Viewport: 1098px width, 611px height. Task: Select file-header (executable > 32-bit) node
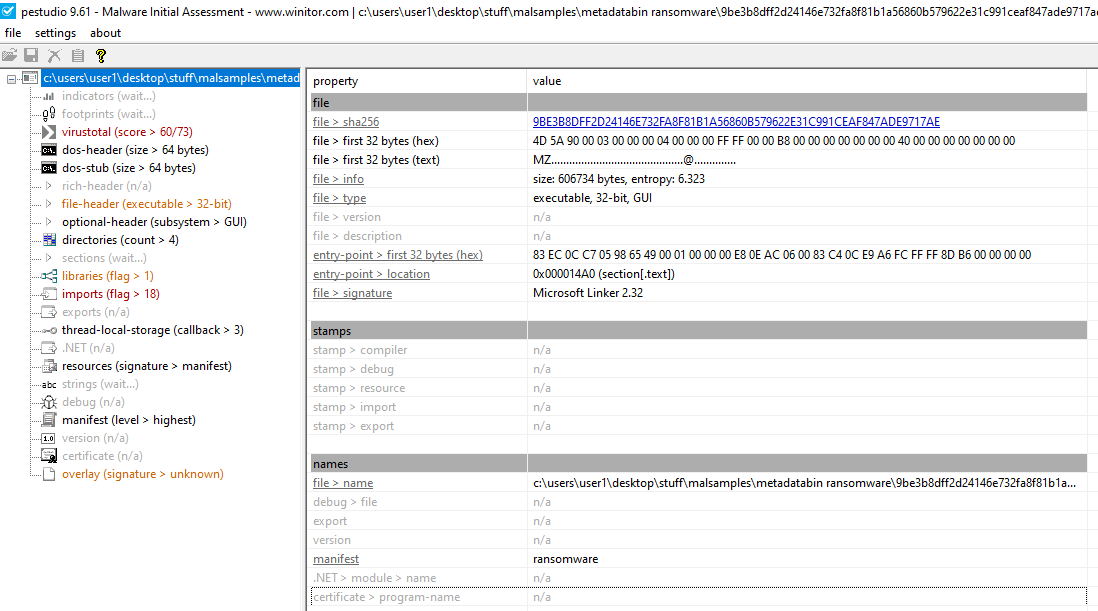146,204
